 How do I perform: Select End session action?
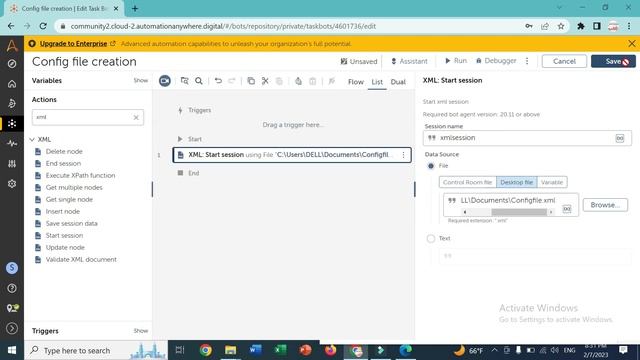[63, 163]
